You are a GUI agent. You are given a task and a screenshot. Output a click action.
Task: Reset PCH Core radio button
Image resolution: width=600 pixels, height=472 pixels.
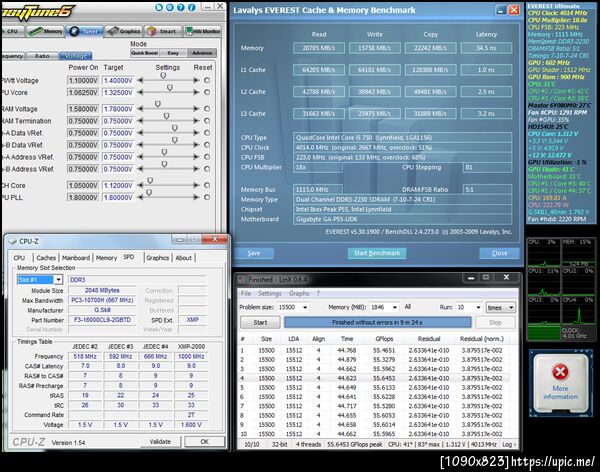pyautogui.click(x=207, y=185)
